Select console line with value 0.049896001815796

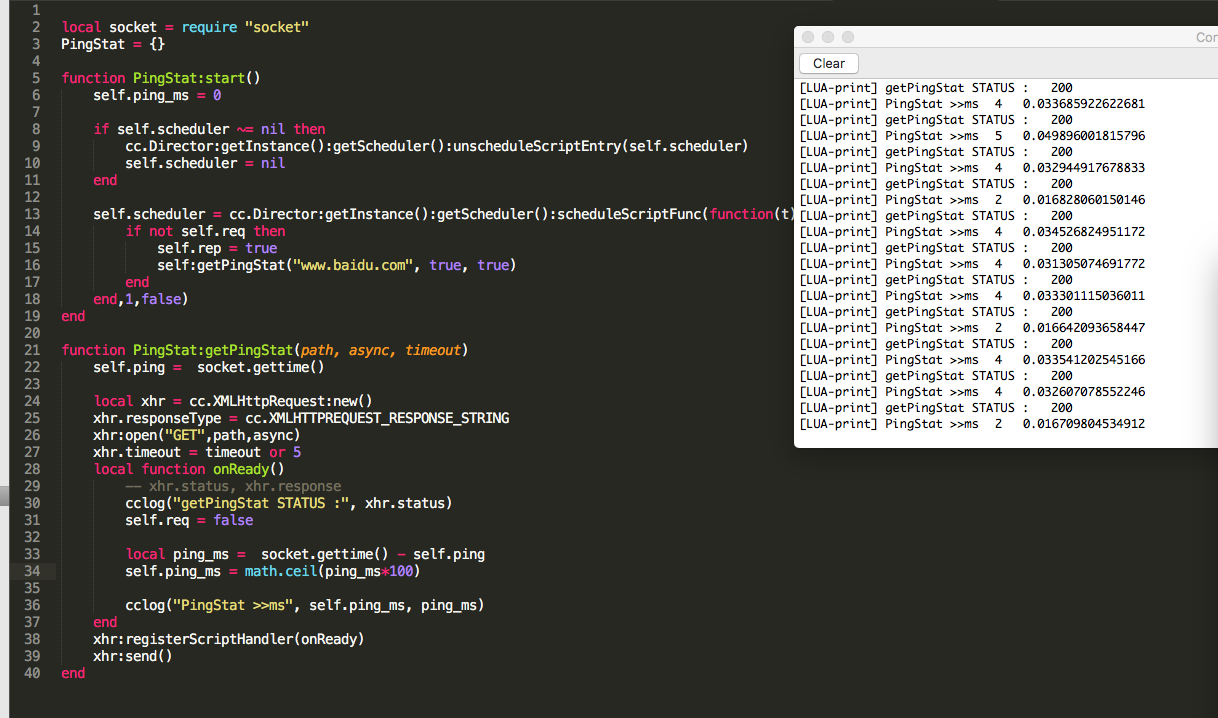(x=972, y=136)
